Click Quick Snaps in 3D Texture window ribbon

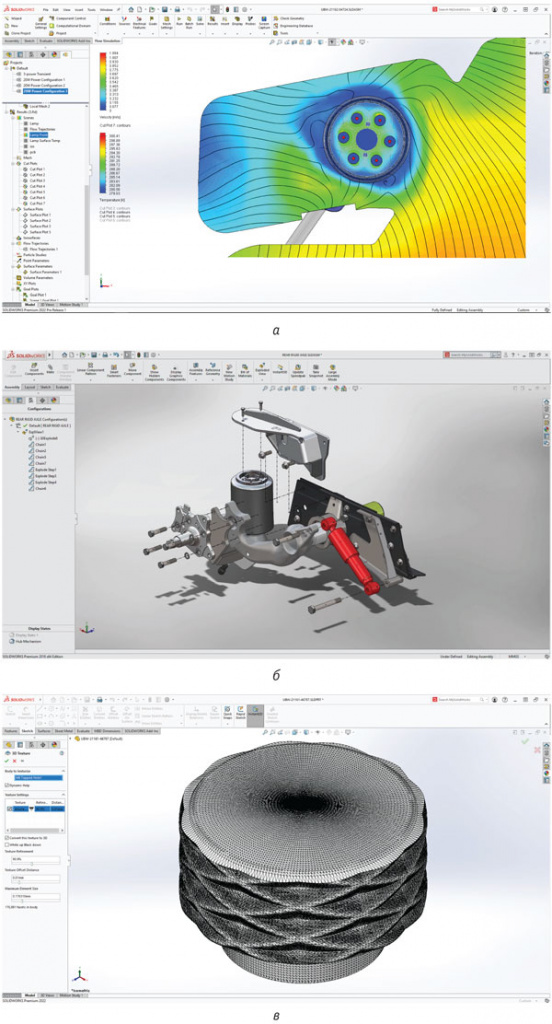point(227,712)
